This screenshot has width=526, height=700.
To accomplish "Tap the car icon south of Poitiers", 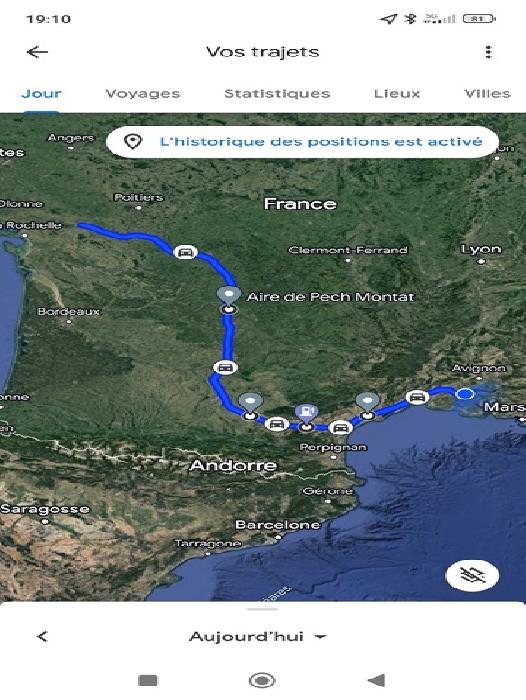I will 185,252.
